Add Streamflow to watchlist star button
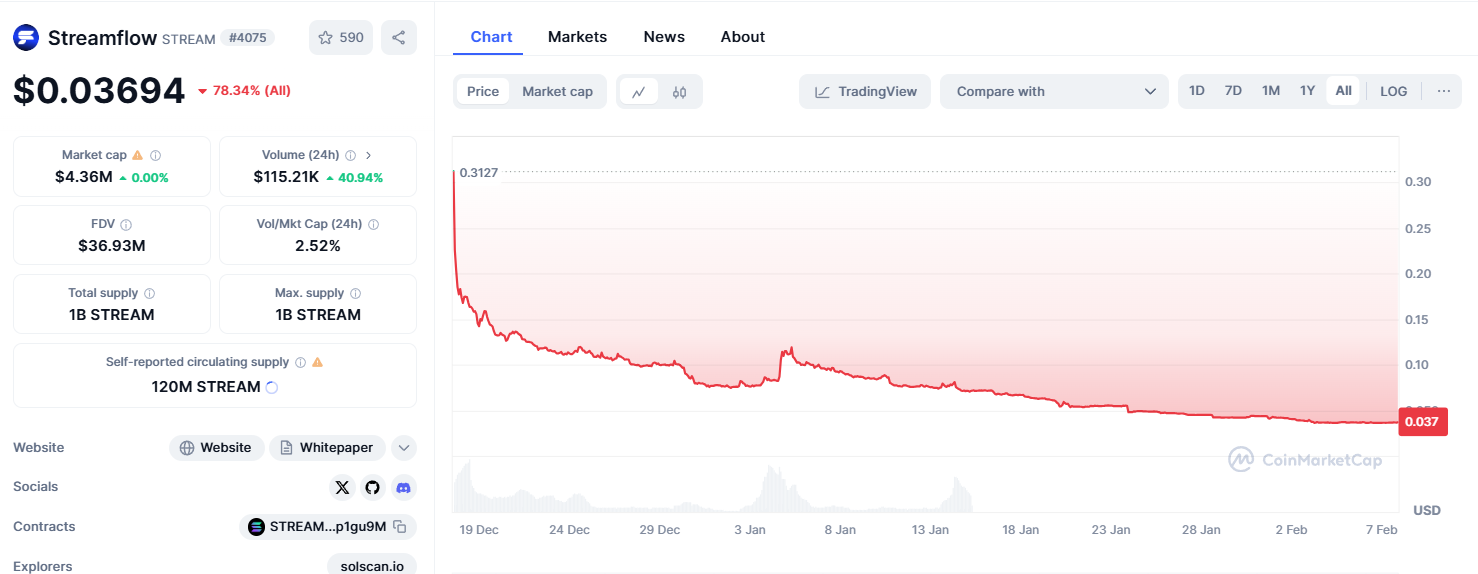The image size is (1478, 574). (x=341, y=38)
